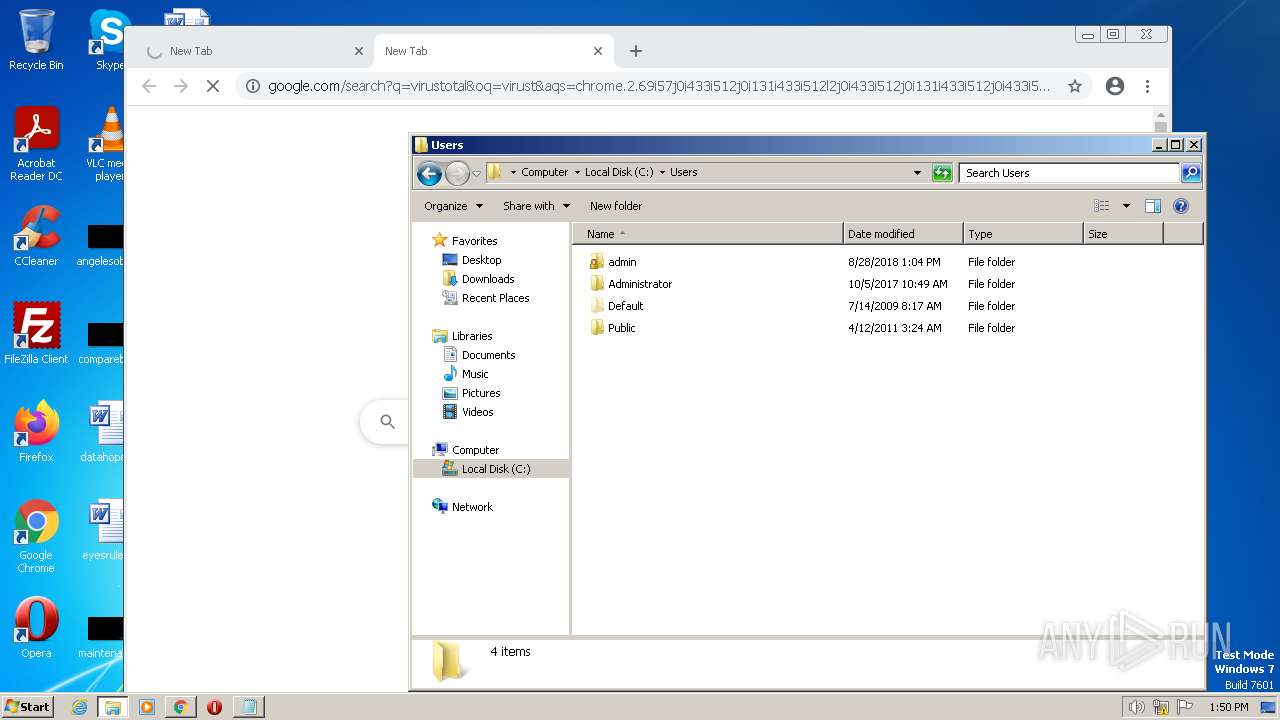Open Music library
This screenshot has height=720, width=1280.
click(x=466, y=374)
